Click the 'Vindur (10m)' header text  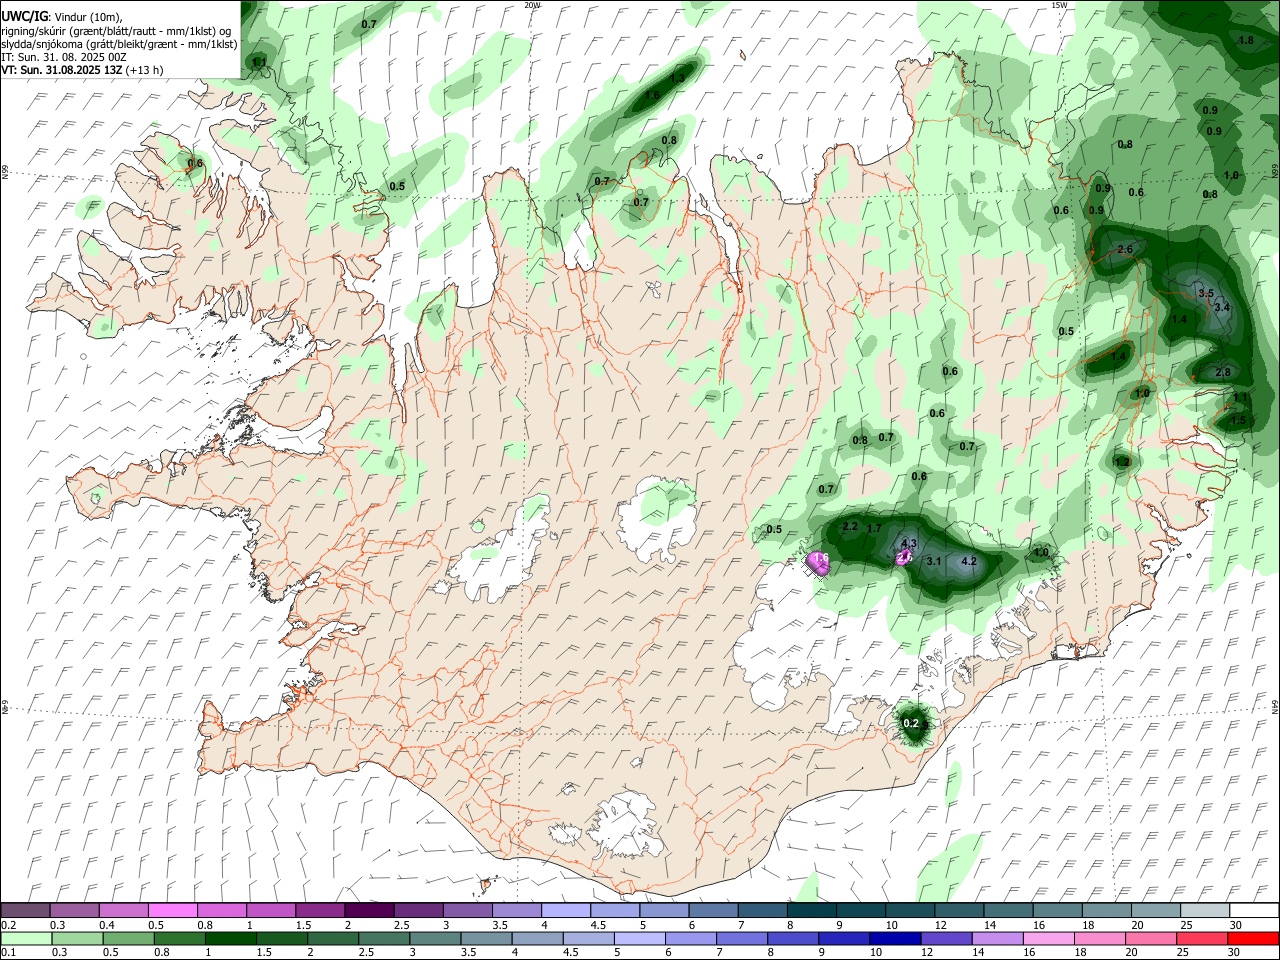click(x=86, y=17)
